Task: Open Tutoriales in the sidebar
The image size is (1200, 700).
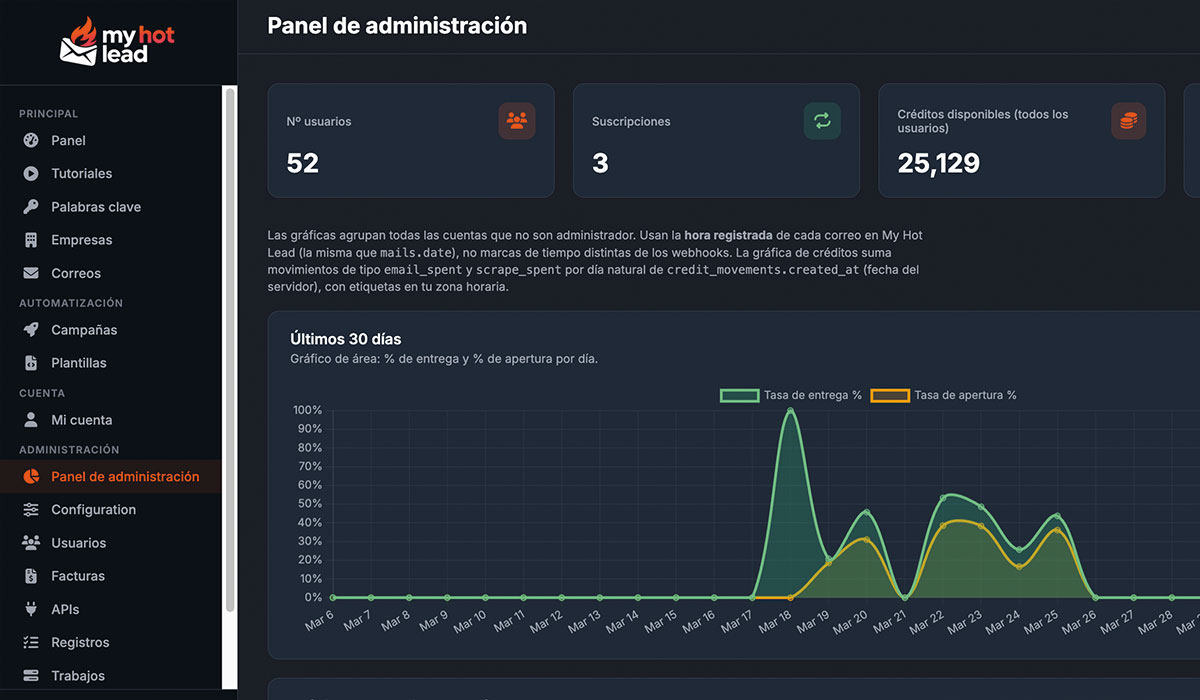Action: [111, 174]
